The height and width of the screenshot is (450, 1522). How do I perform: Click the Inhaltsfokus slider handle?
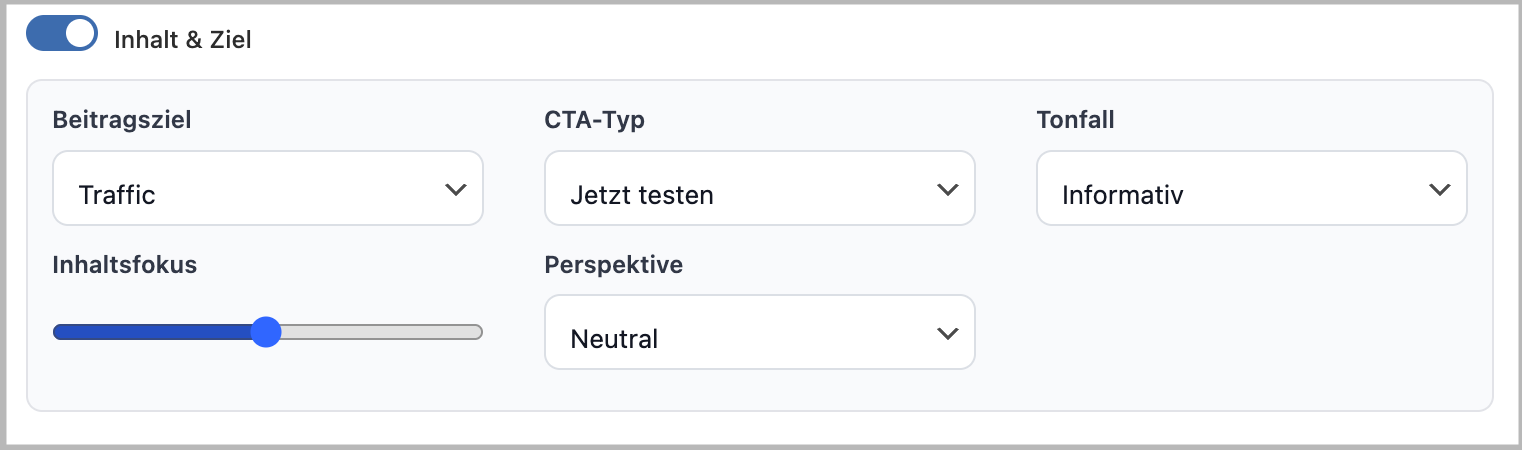point(265,332)
